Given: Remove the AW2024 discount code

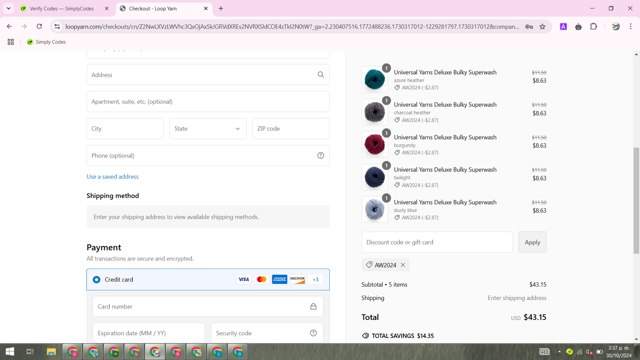Looking at the screenshot, I should [x=403, y=265].
